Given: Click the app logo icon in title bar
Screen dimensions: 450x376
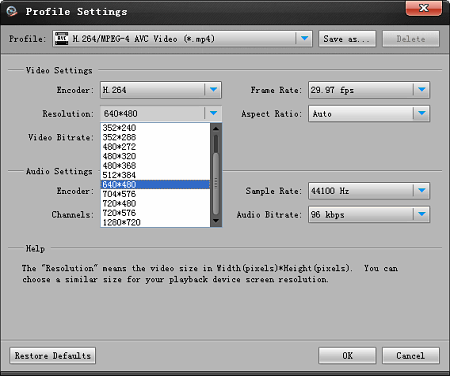Looking at the screenshot, I should click(12, 11).
